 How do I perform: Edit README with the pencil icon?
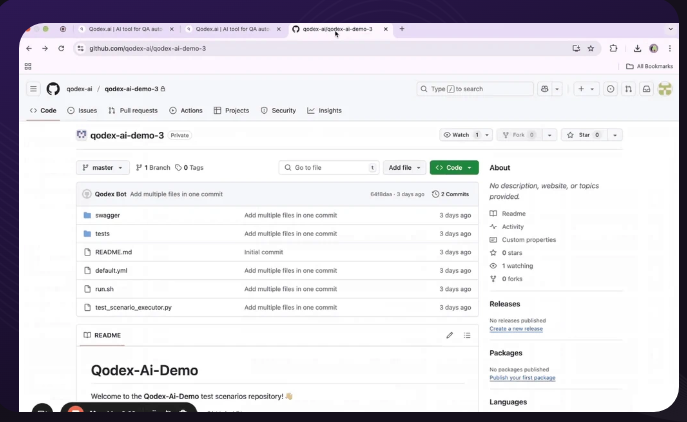tap(449, 335)
